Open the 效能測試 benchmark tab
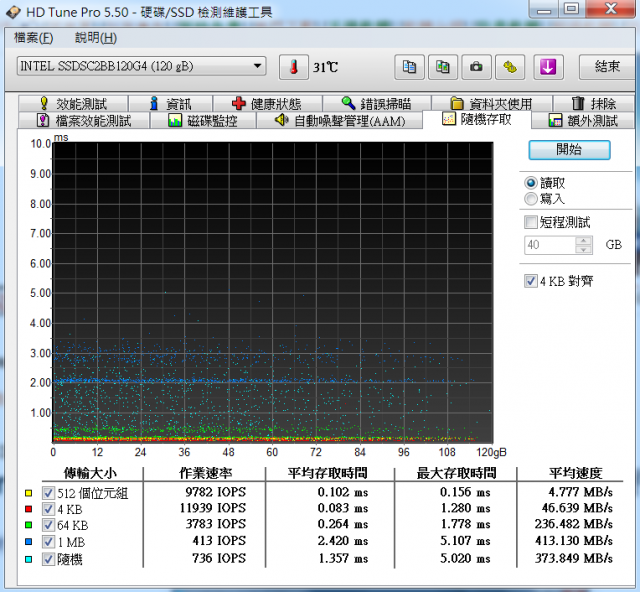The width and height of the screenshot is (640, 592). 73,104
